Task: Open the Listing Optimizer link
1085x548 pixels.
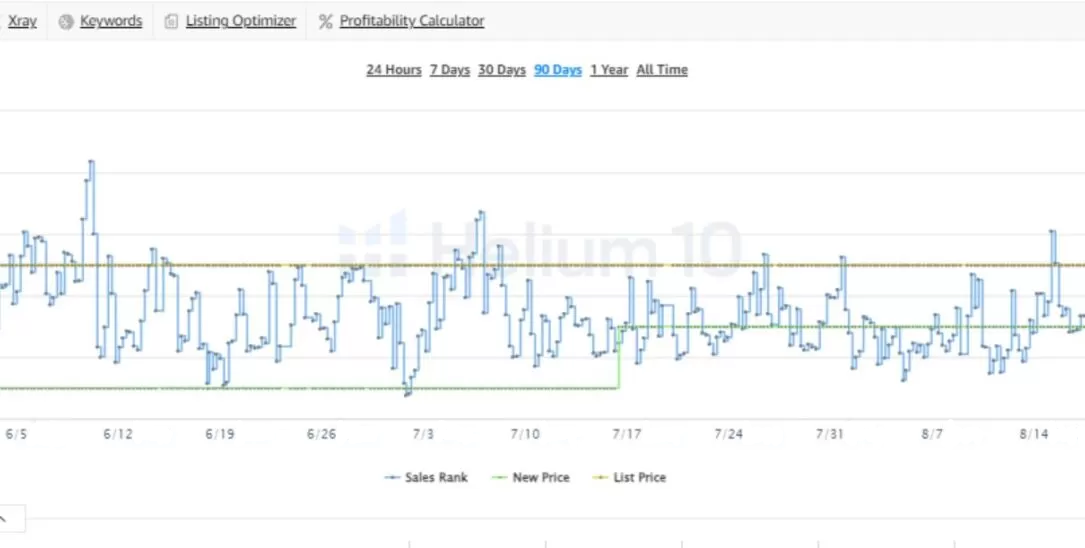Action: click(x=241, y=21)
